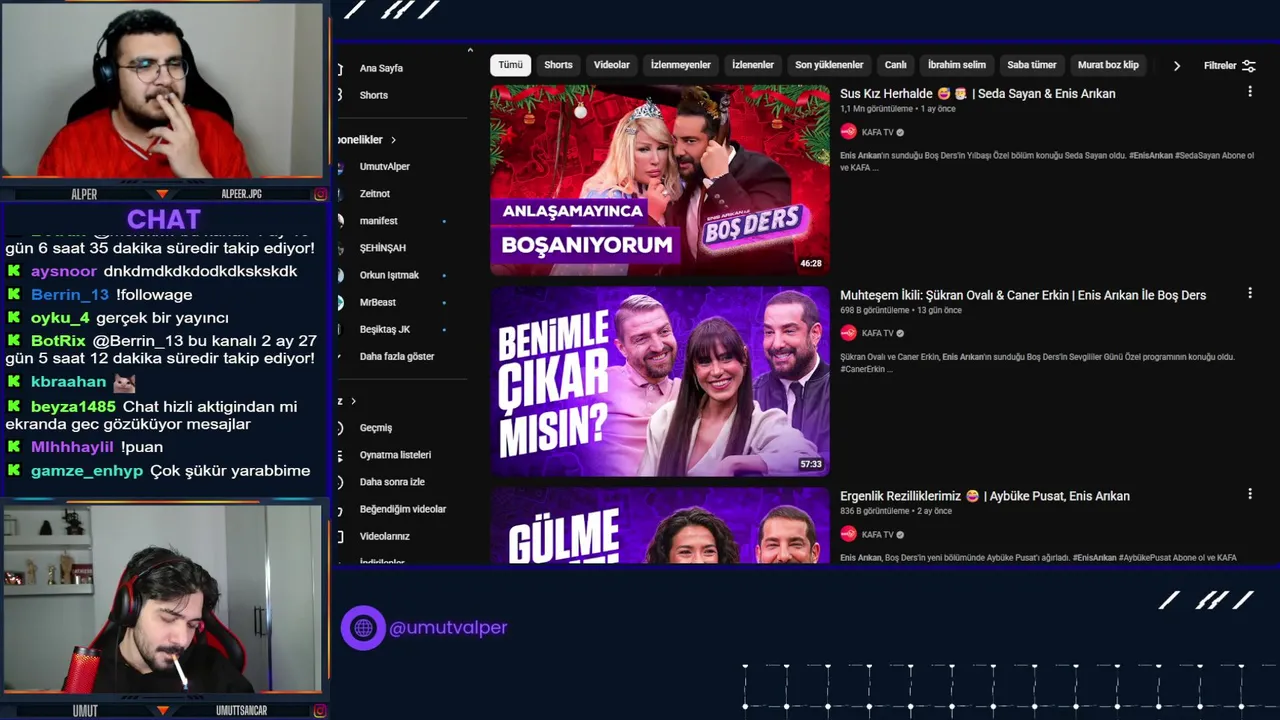Select the Shorts filter chip
The width and height of the screenshot is (1280, 720).
point(558,65)
